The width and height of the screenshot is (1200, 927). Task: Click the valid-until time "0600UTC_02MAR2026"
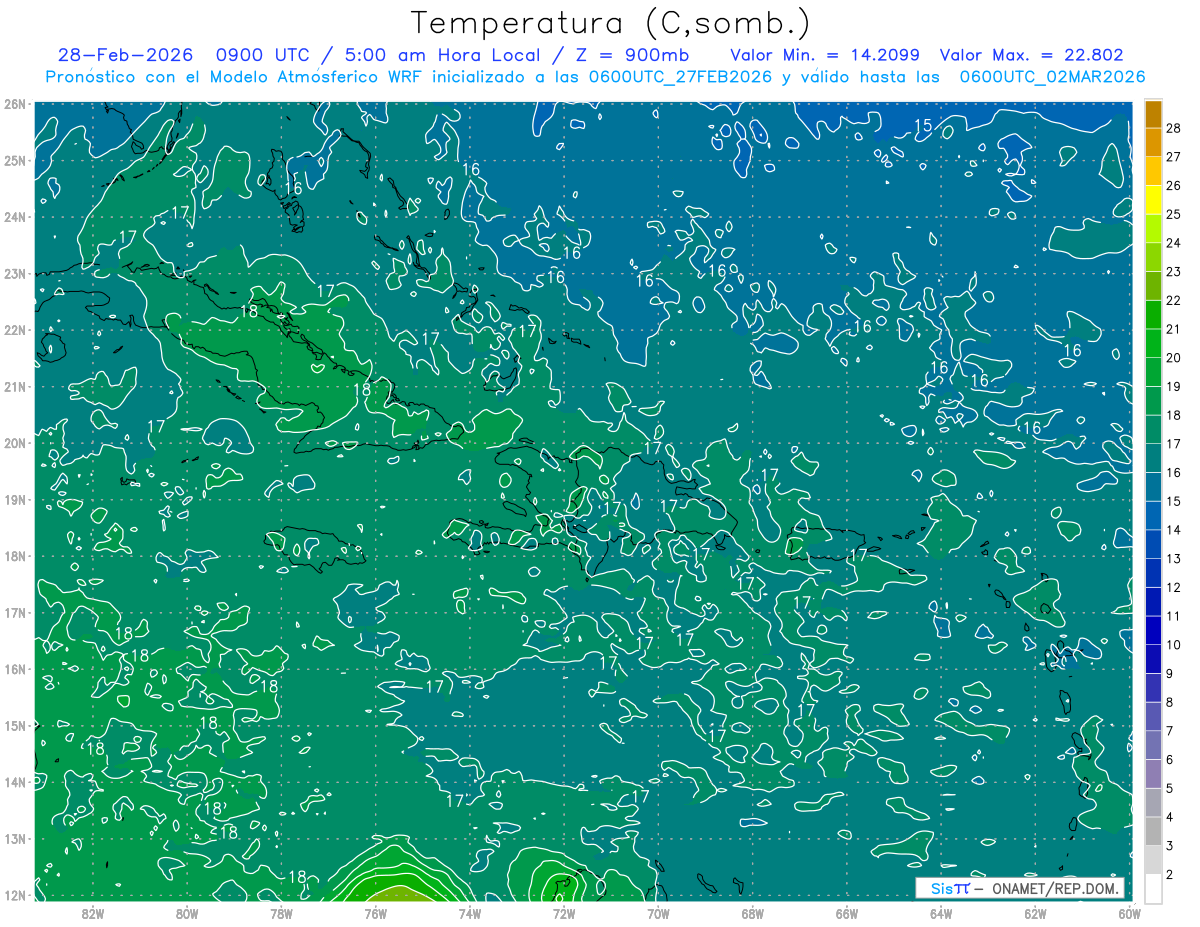pyautogui.click(x=1052, y=77)
